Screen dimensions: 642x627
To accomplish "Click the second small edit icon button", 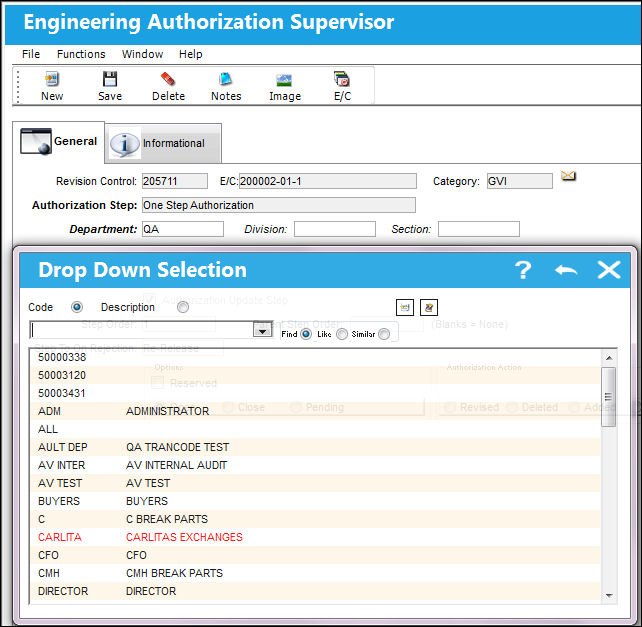I will click(429, 308).
